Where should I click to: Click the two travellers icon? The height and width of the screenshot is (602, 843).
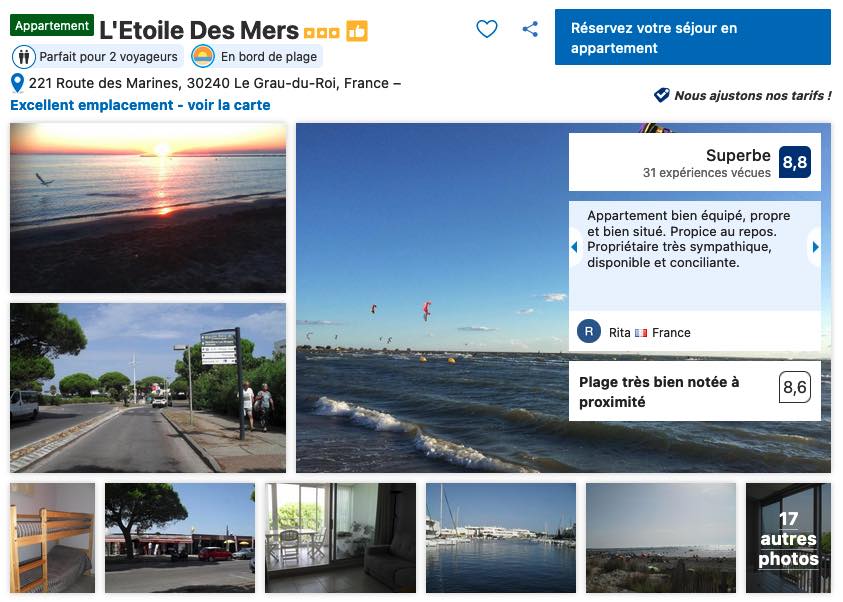point(24,56)
